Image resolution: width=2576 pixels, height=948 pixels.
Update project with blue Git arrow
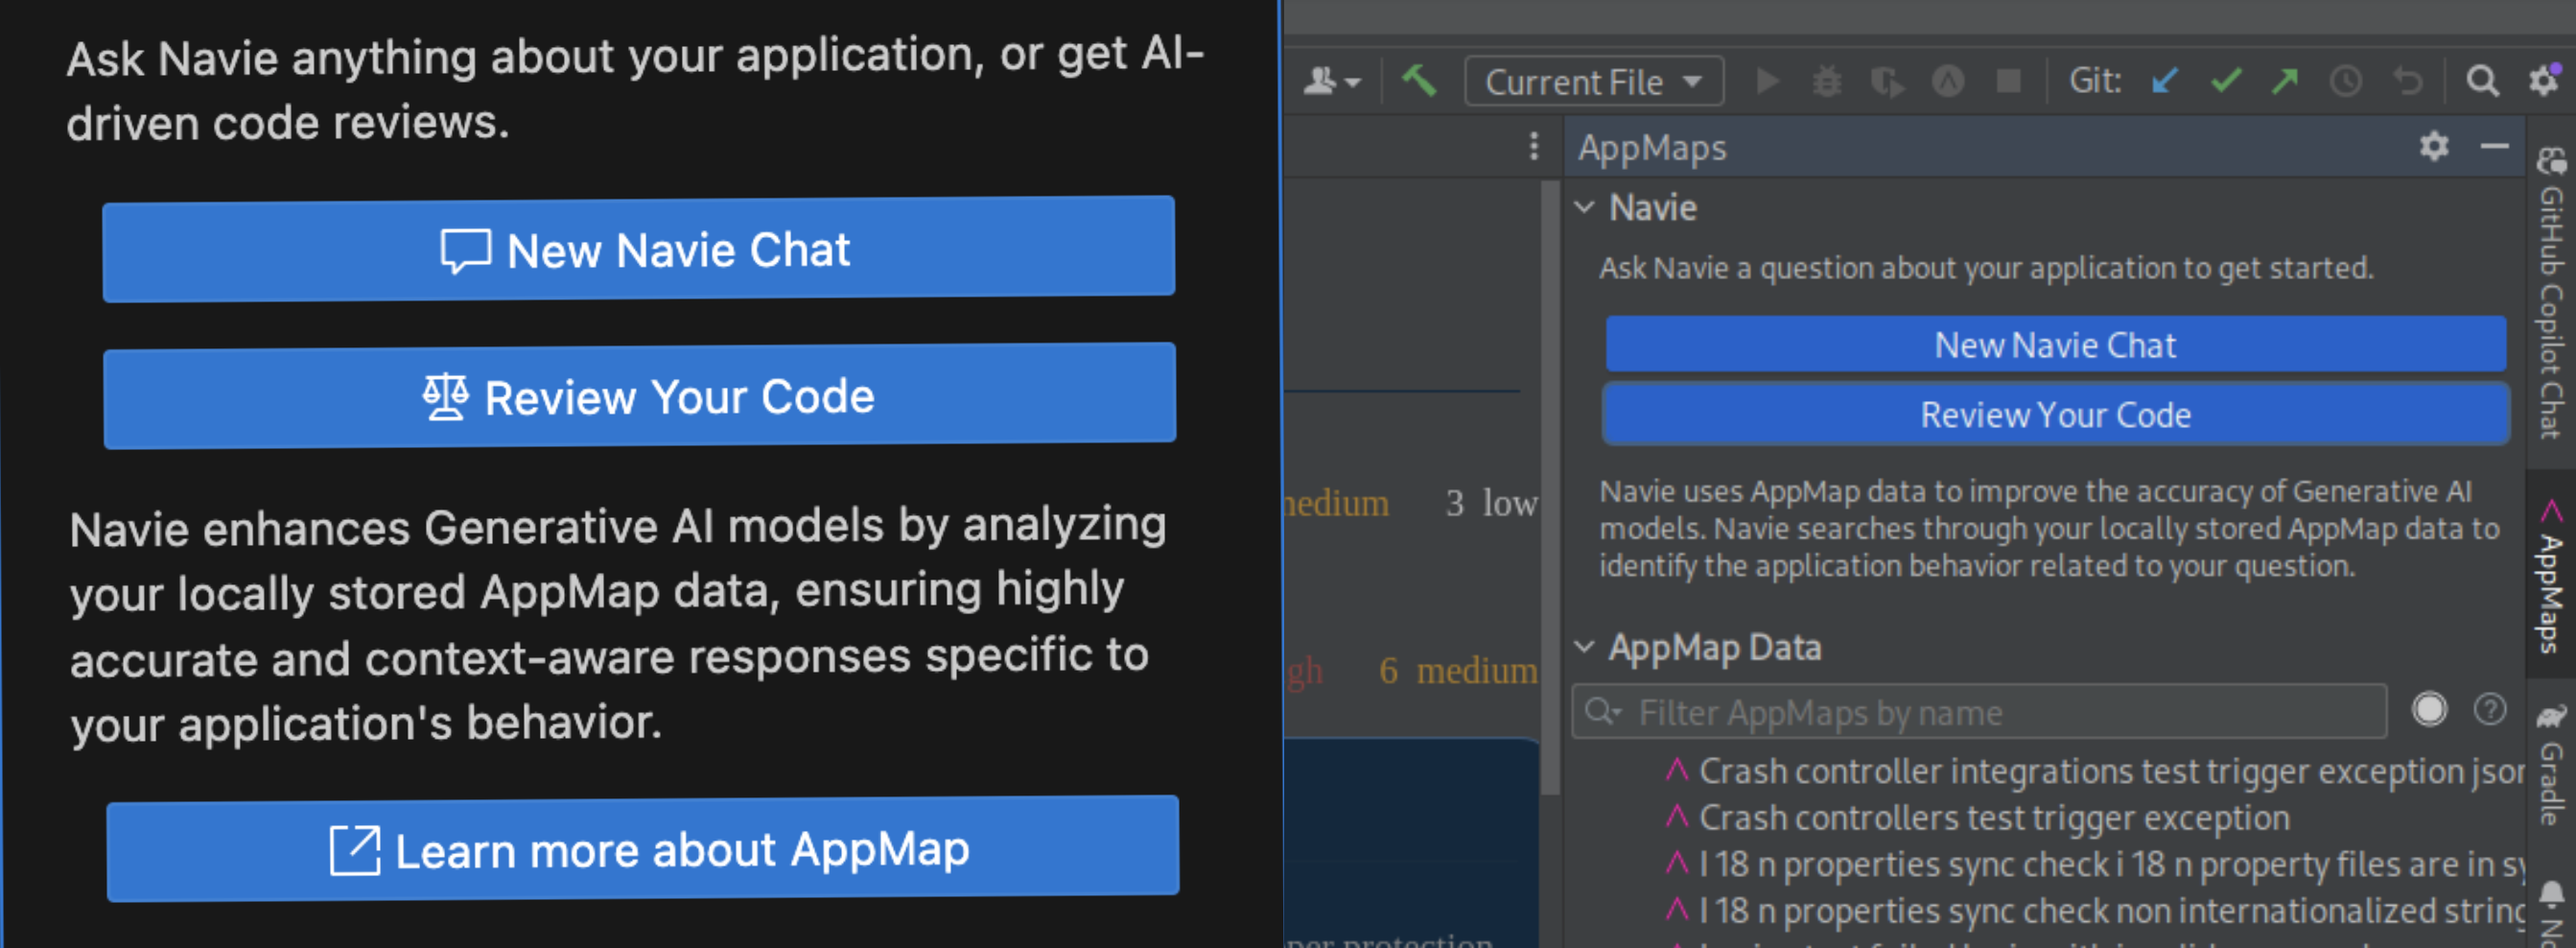[2165, 81]
